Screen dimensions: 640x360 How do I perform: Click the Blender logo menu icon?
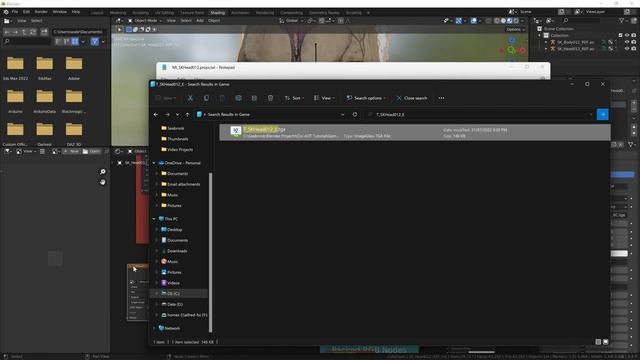click(6, 12)
